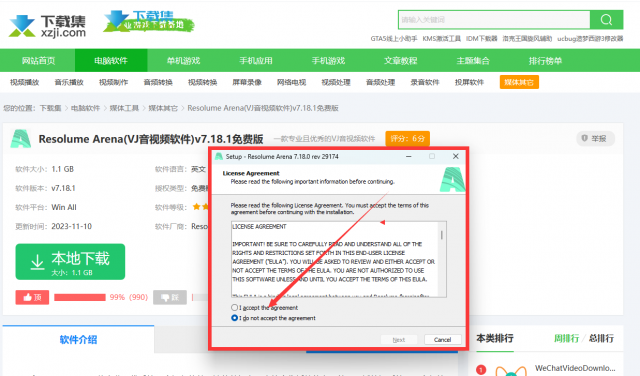This screenshot has height=376, width=640.
Task: Minimize the Resolume Arena Setup window
Action: [x=409, y=156]
